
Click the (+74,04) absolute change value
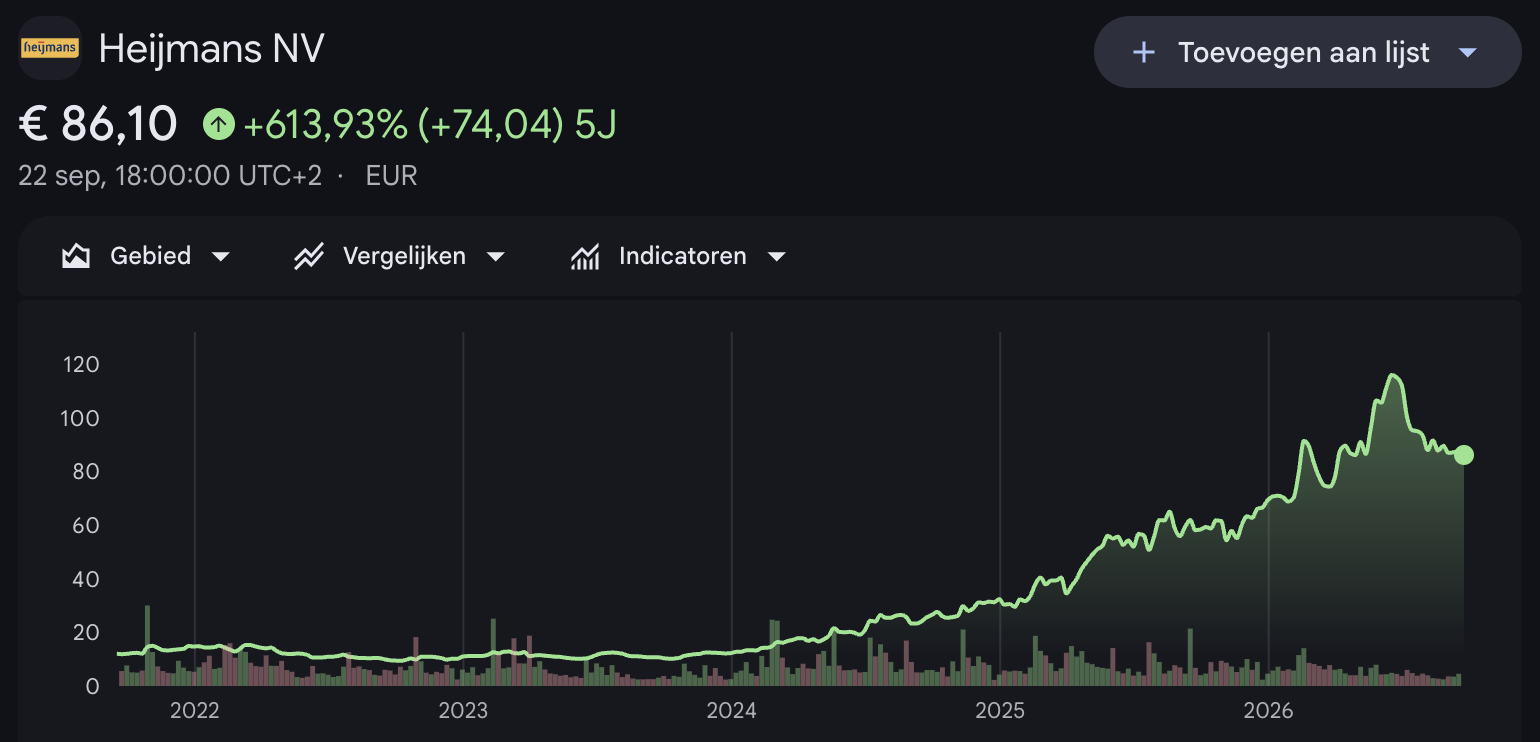click(x=490, y=125)
